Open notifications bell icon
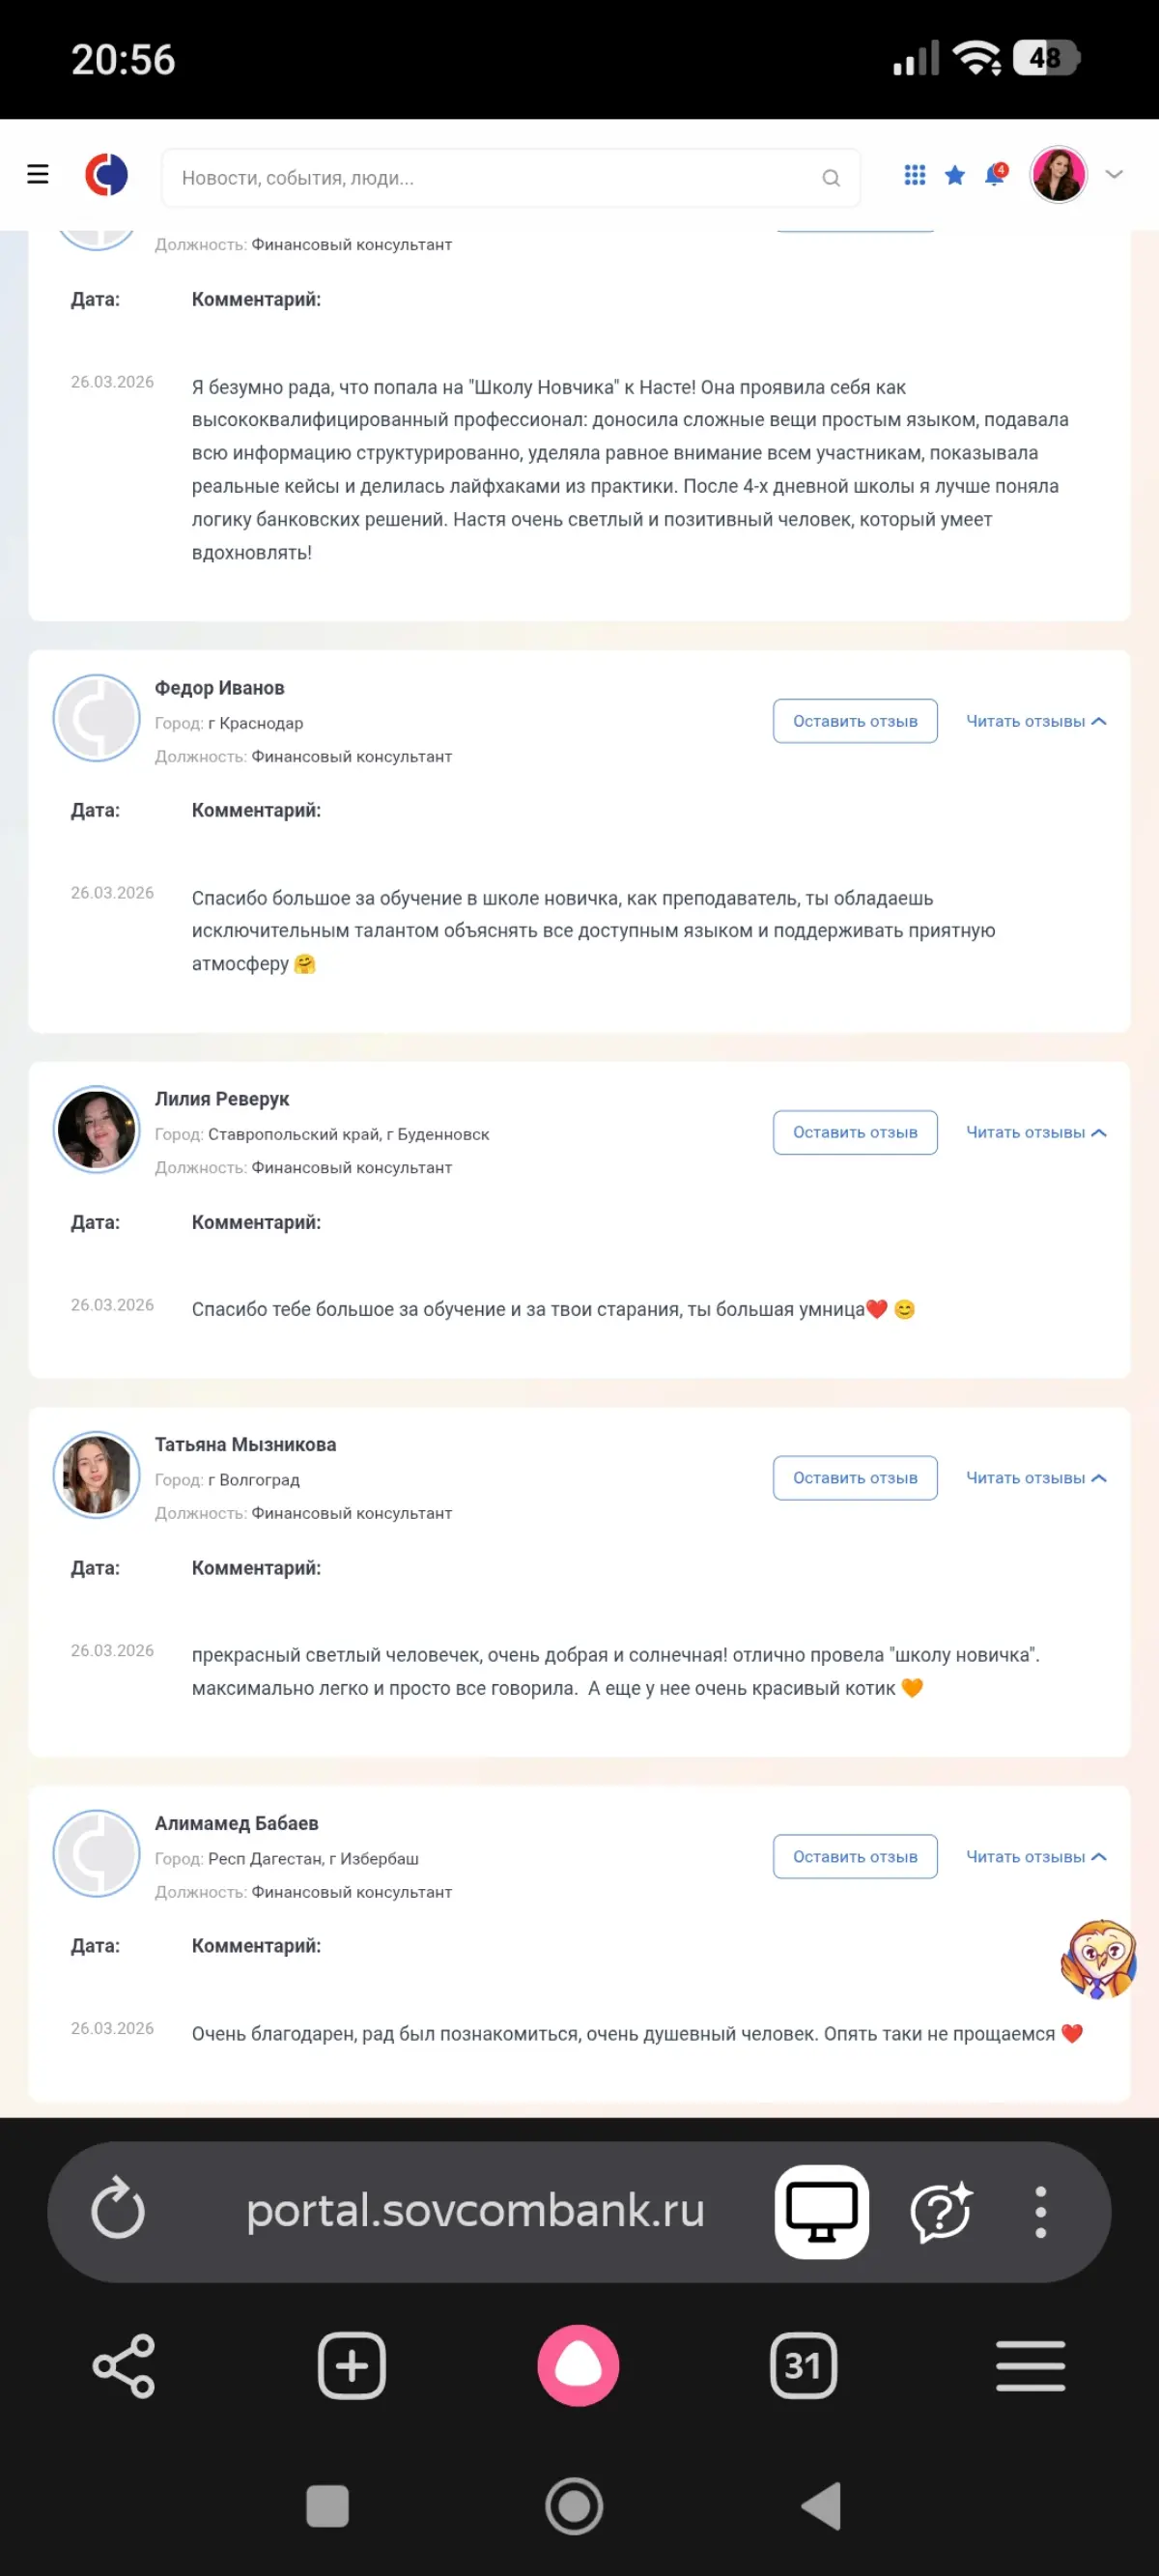Screen dimensions: 1159x2576 pyautogui.click(x=995, y=175)
